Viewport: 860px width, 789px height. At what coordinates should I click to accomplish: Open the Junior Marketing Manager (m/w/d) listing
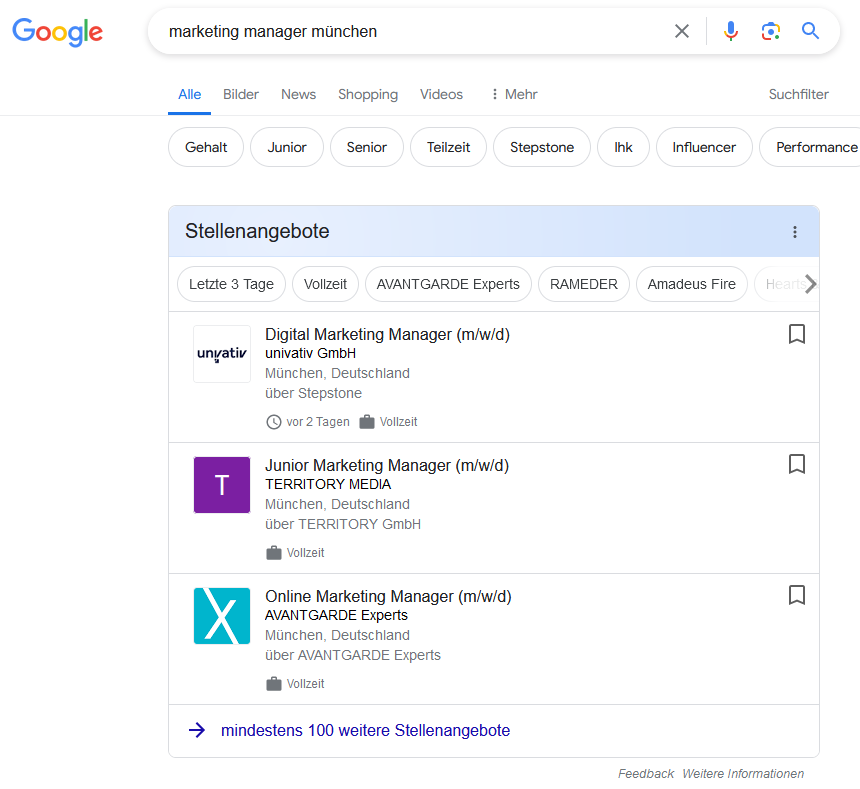387,465
